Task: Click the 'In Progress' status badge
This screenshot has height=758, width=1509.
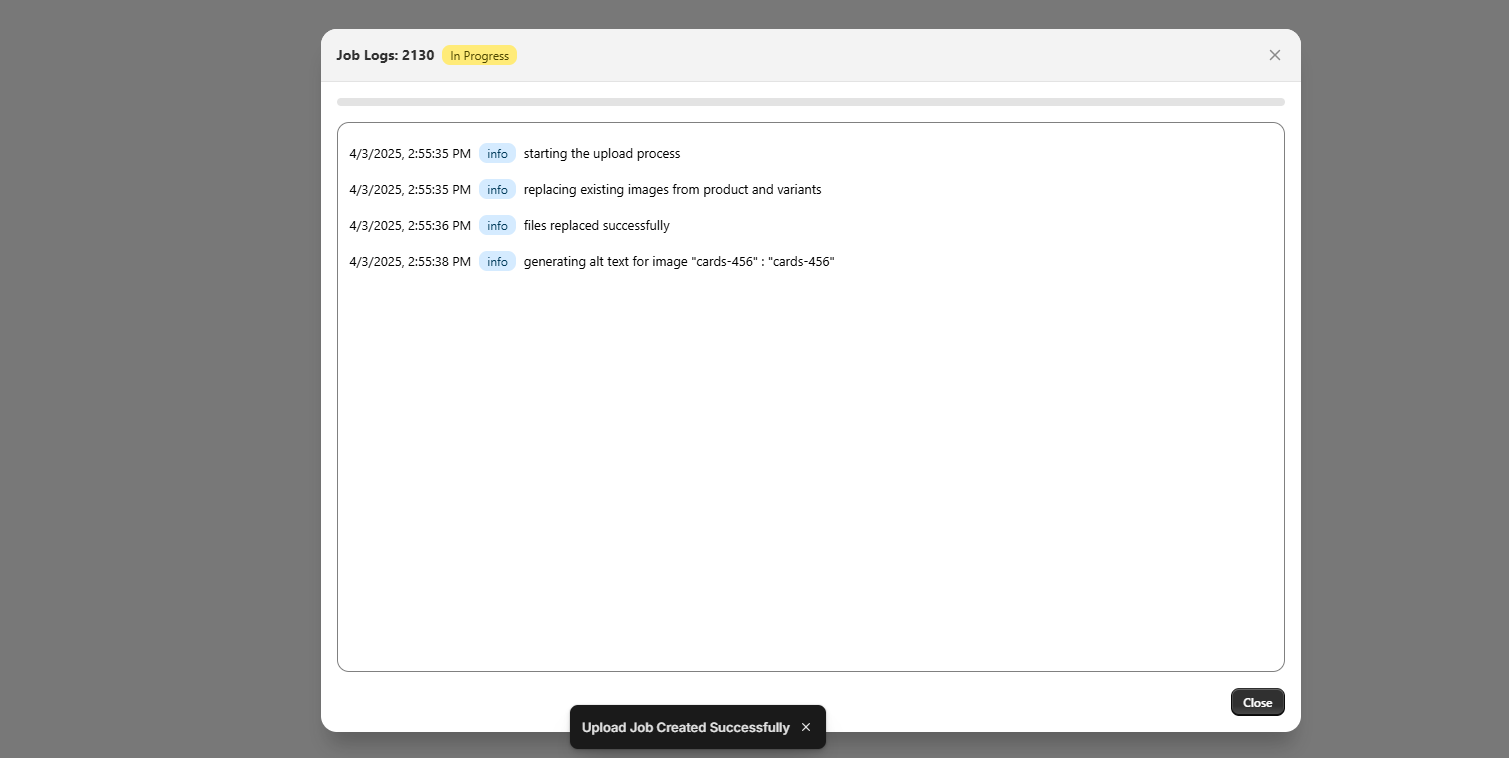Action: point(479,55)
